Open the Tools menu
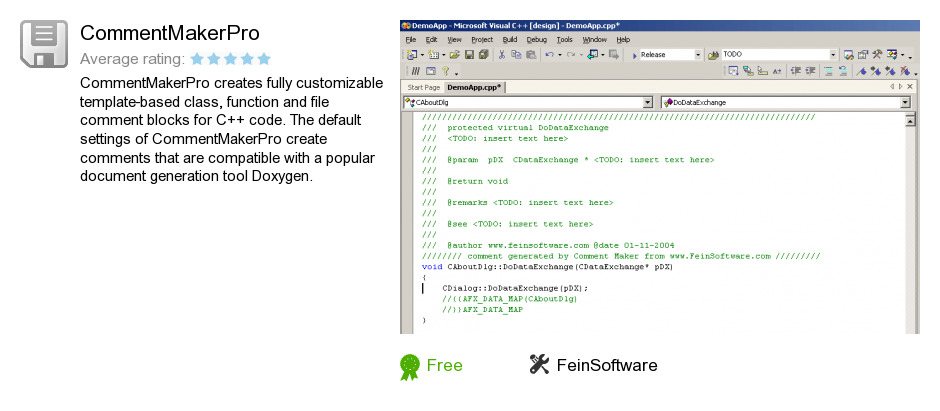This screenshot has width=940, height=411. click(564, 40)
